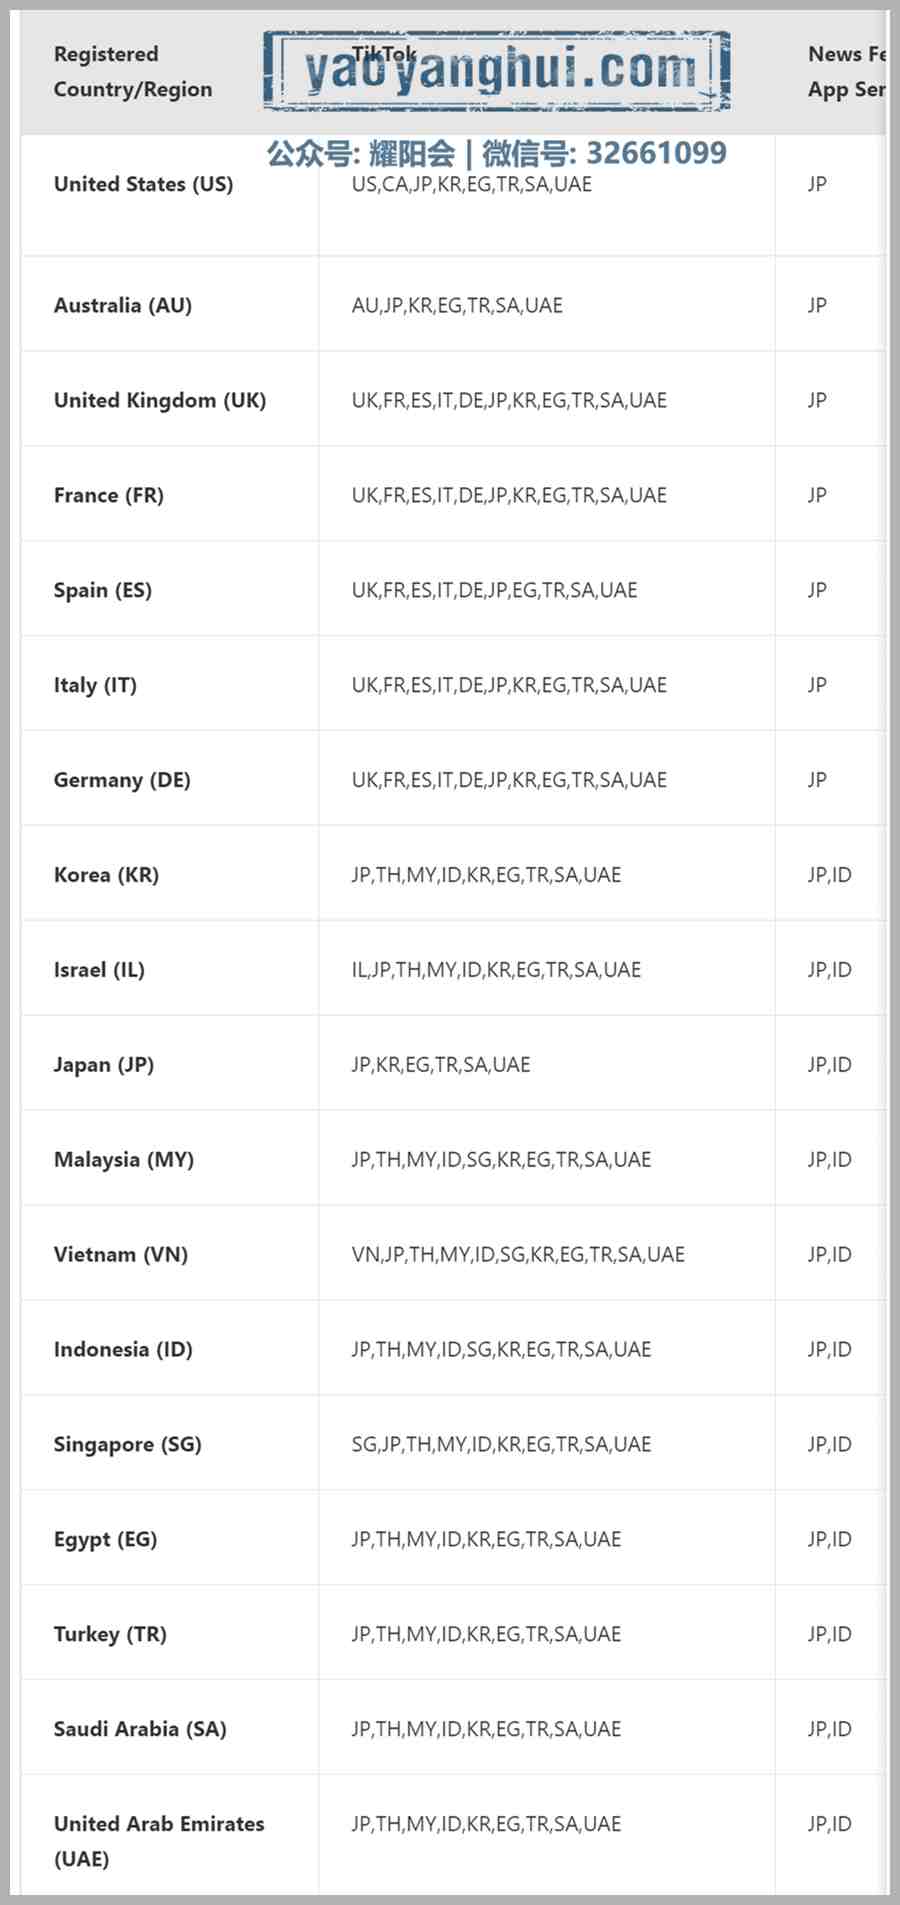Click the Spain (ES) TikTok country list
This screenshot has height=1905, width=900.
(x=494, y=590)
